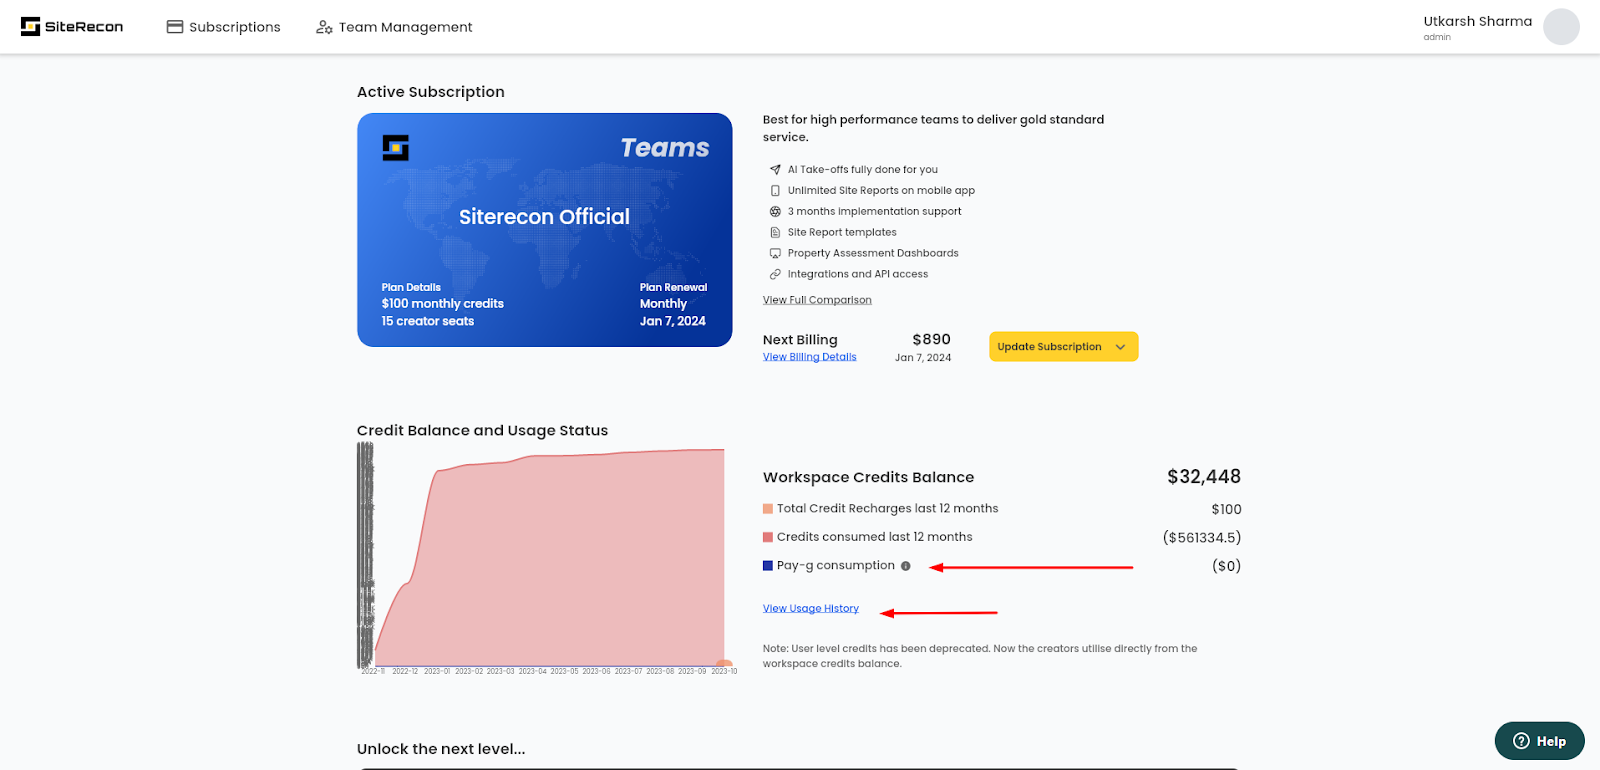This screenshot has width=1600, height=770.
Task: Click the Property Assessment Dashboards monitor icon
Action: pyautogui.click(x=775, y=254)
